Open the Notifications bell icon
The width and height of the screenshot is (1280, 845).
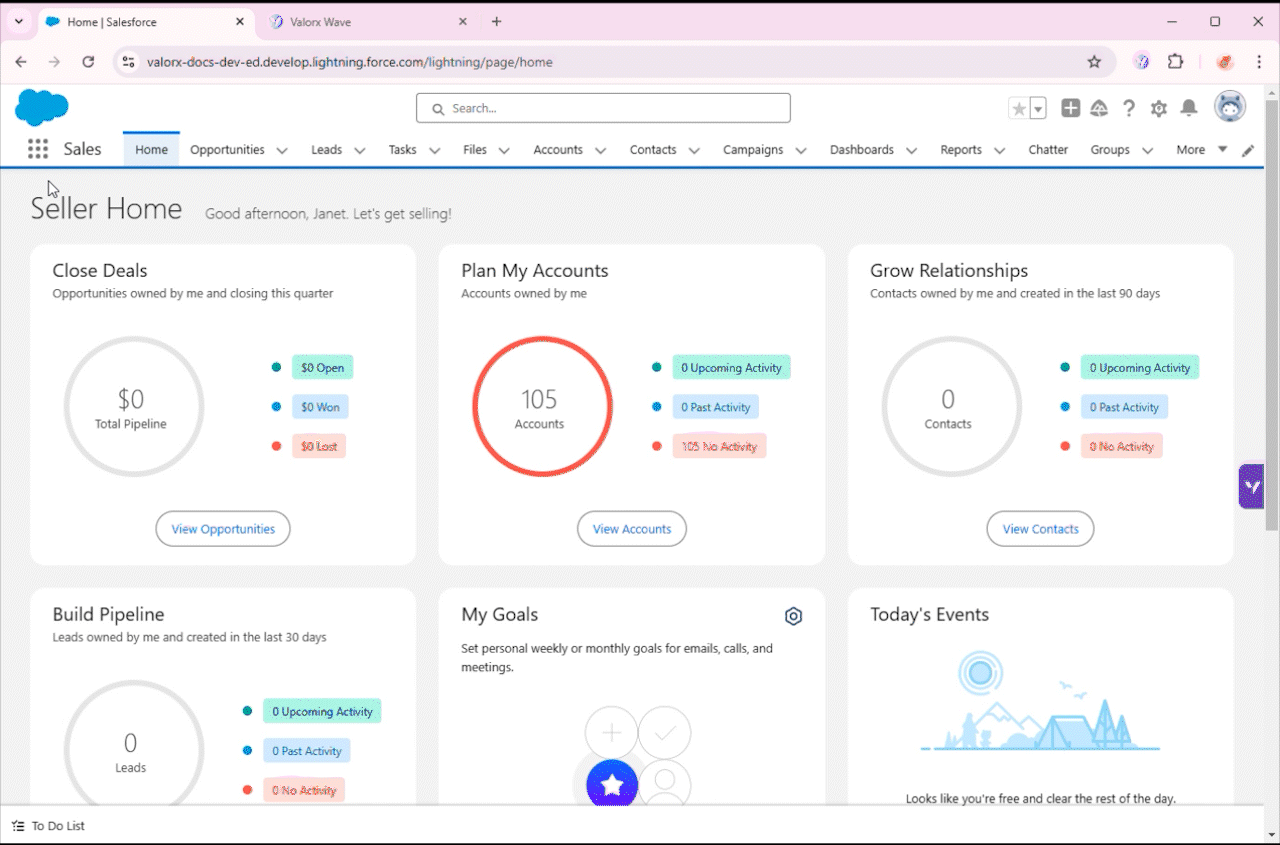[1189, 108]
